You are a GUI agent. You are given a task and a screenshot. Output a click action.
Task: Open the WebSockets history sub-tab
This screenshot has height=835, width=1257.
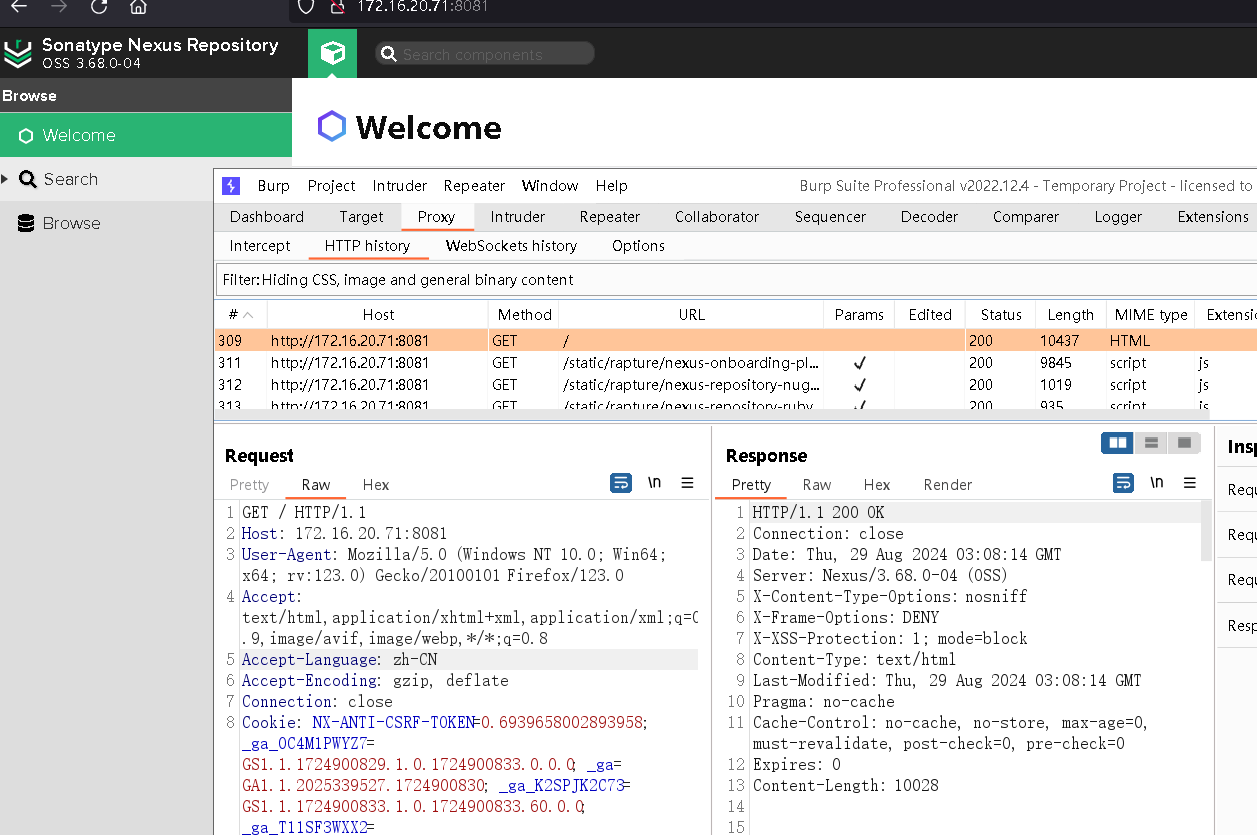[x=511, y=246]
